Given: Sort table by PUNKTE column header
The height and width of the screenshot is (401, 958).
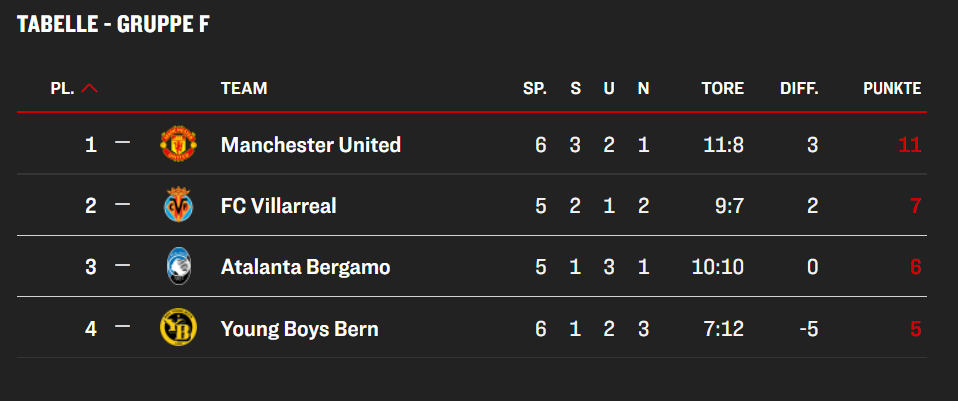Looking at the screenshot, I should coord(892,89).
